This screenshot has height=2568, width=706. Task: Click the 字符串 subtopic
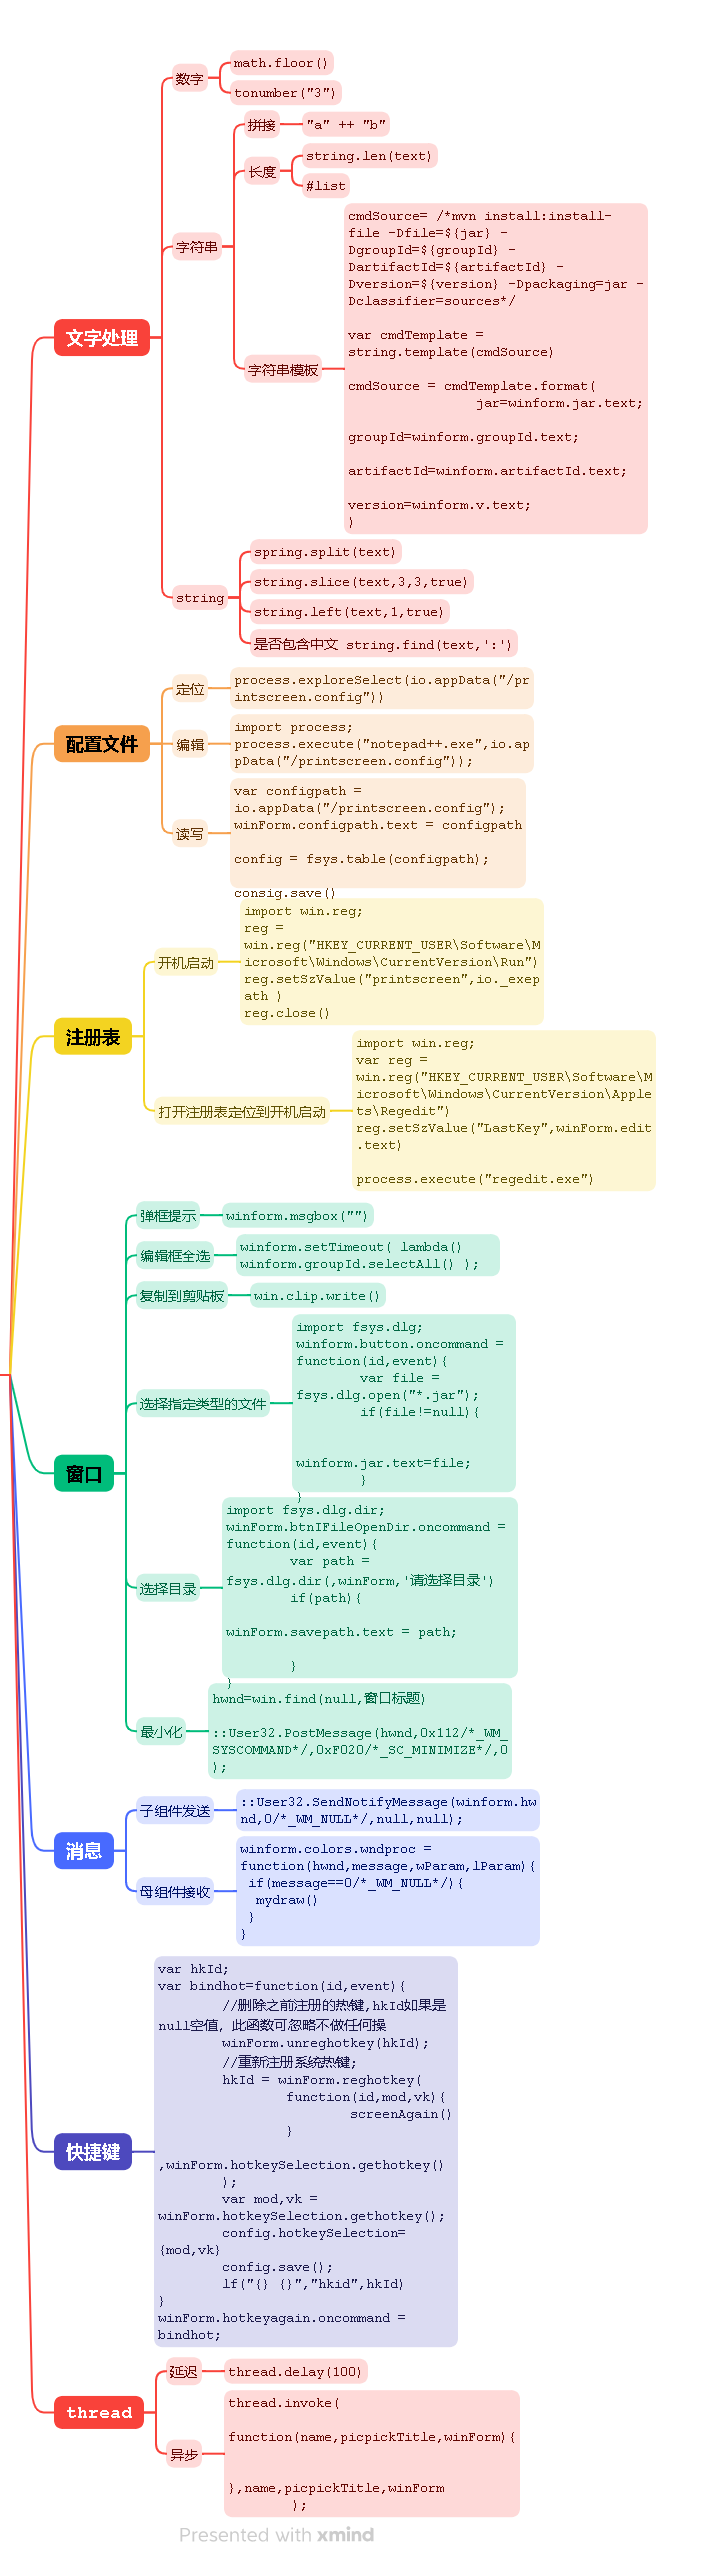pyautogui.click(x=197, y=246)
